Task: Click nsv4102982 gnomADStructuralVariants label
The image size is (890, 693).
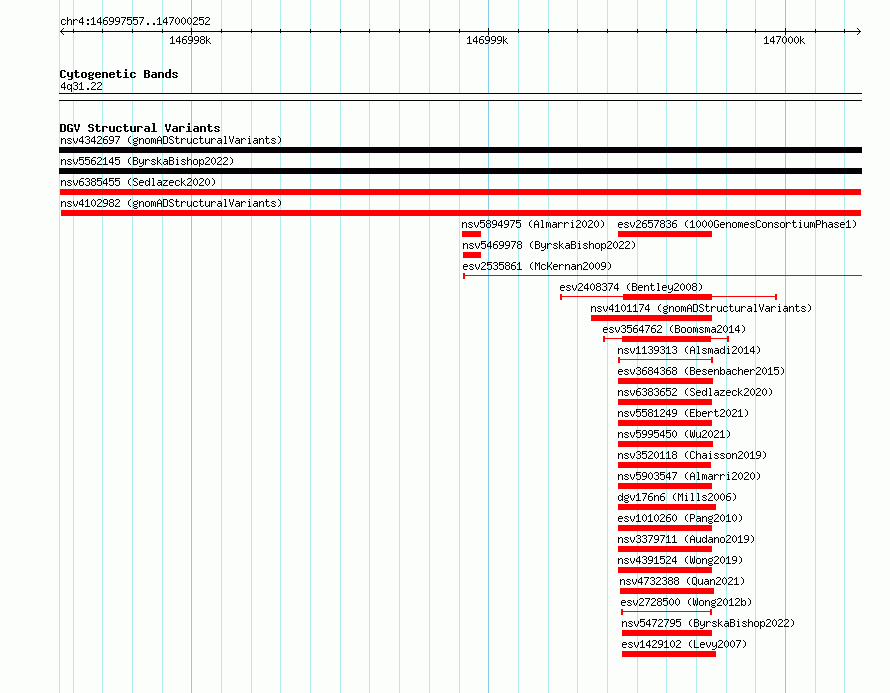Action: click(171, 203)
